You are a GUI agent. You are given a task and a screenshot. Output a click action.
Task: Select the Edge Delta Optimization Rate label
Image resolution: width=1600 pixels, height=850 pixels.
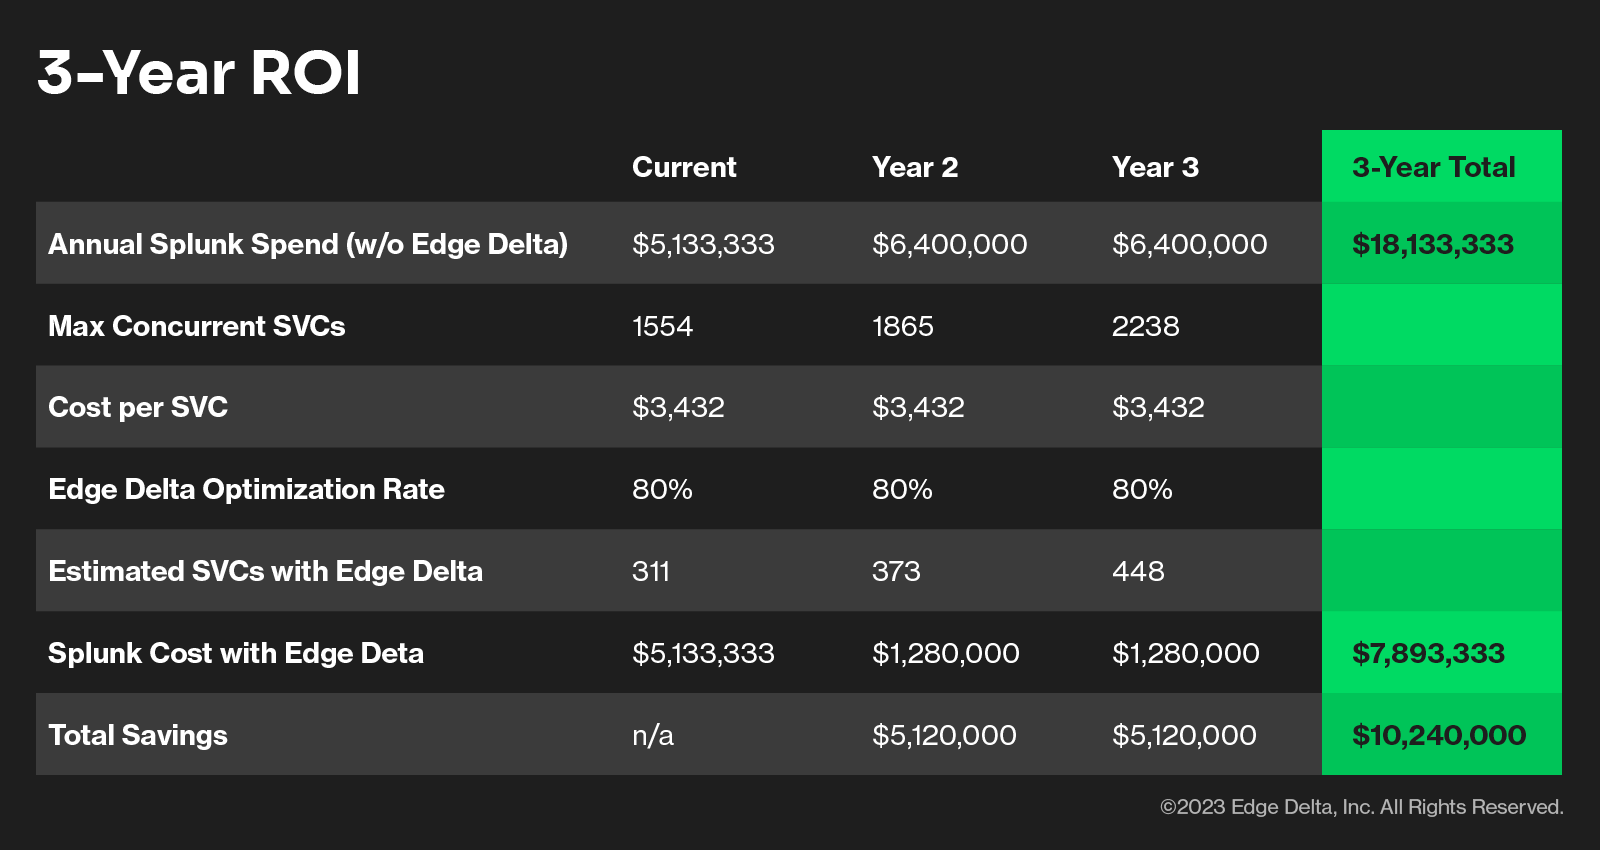pos(246,489)
